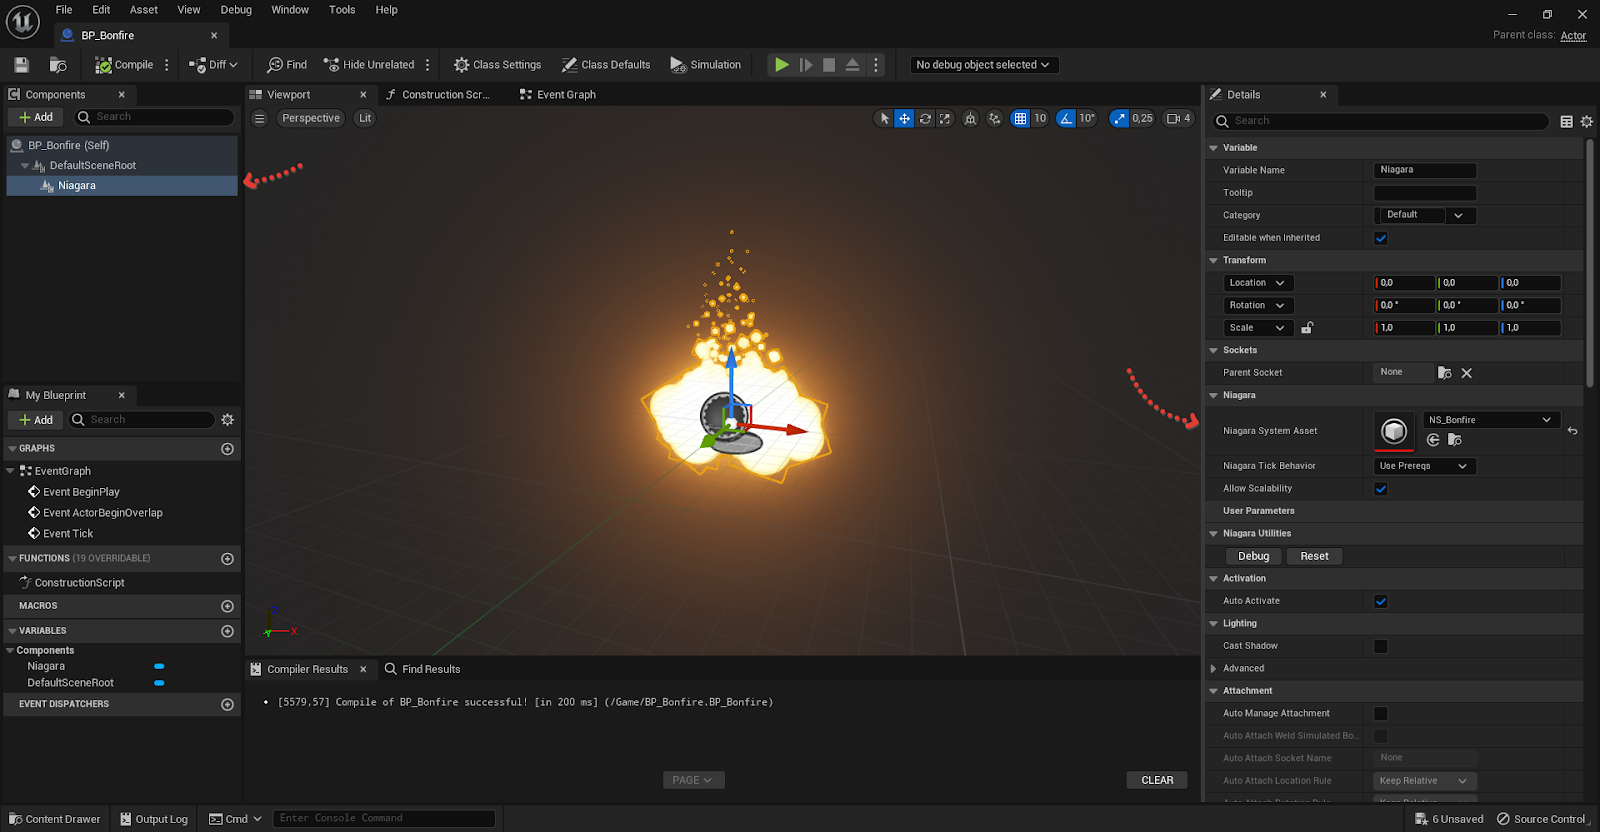The image size is (1600, 832).
Task: Enable the Cast Shadow checkbox
Action: coord(1380,646)
